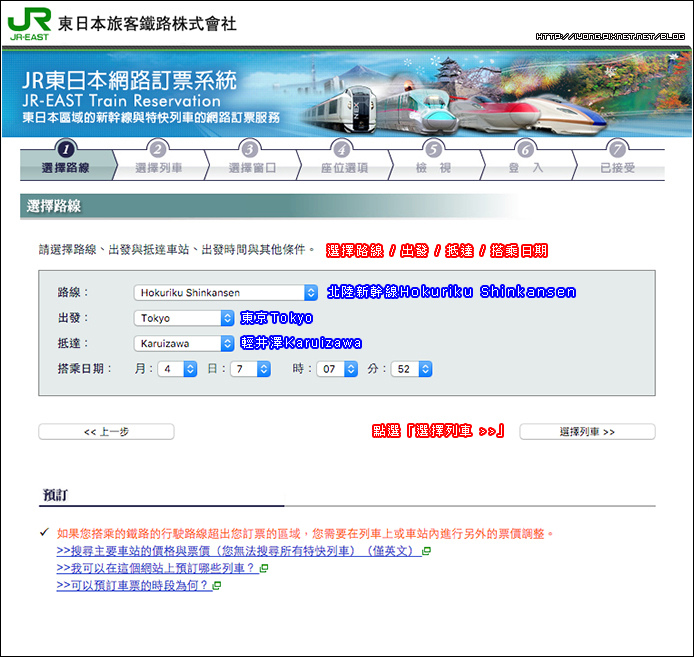
Task: Open the month (月) dropdown
Action: point(177,369)
